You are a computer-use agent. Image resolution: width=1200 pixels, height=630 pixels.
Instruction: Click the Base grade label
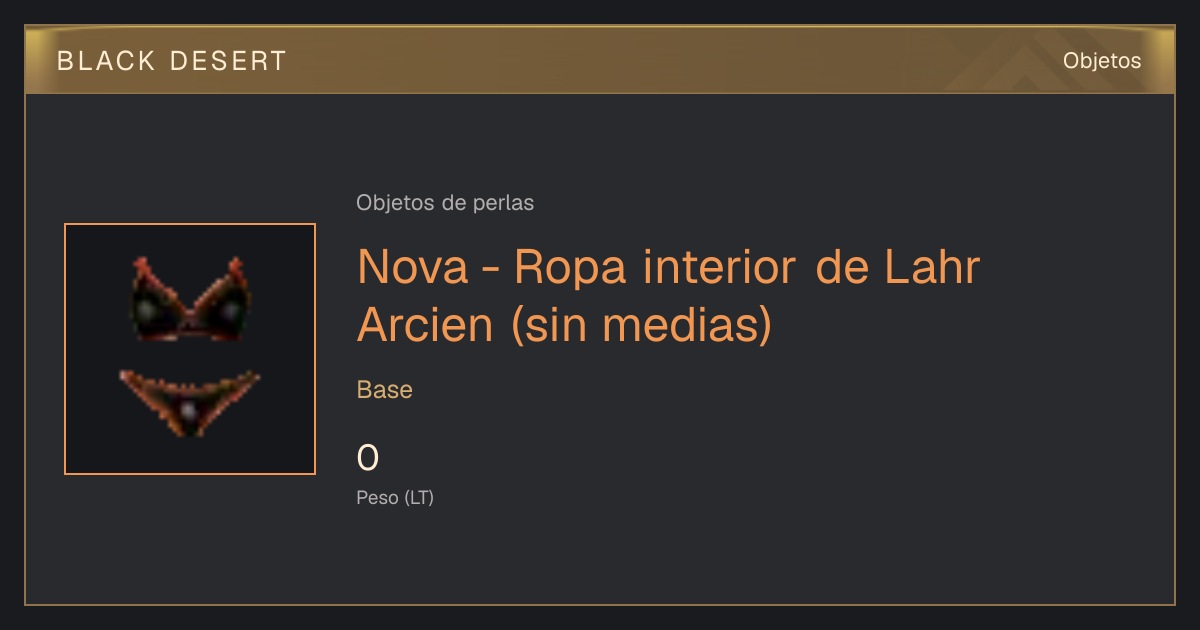pos(385,390)
